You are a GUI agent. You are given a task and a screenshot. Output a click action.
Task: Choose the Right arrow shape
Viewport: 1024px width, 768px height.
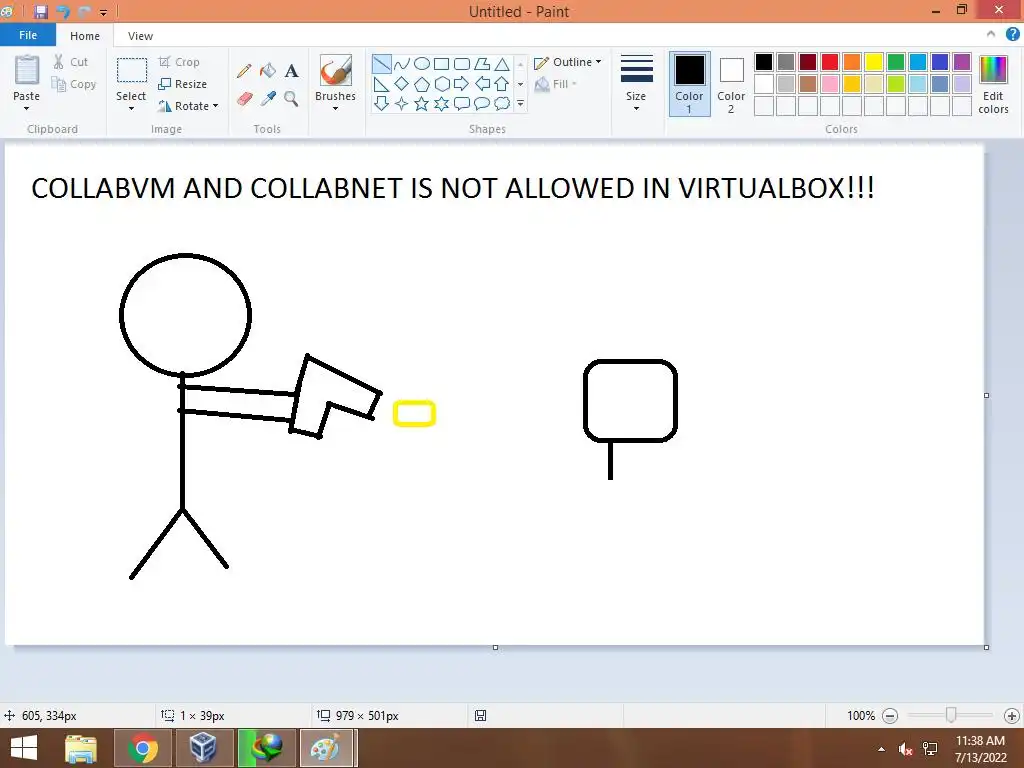(462, 84)
